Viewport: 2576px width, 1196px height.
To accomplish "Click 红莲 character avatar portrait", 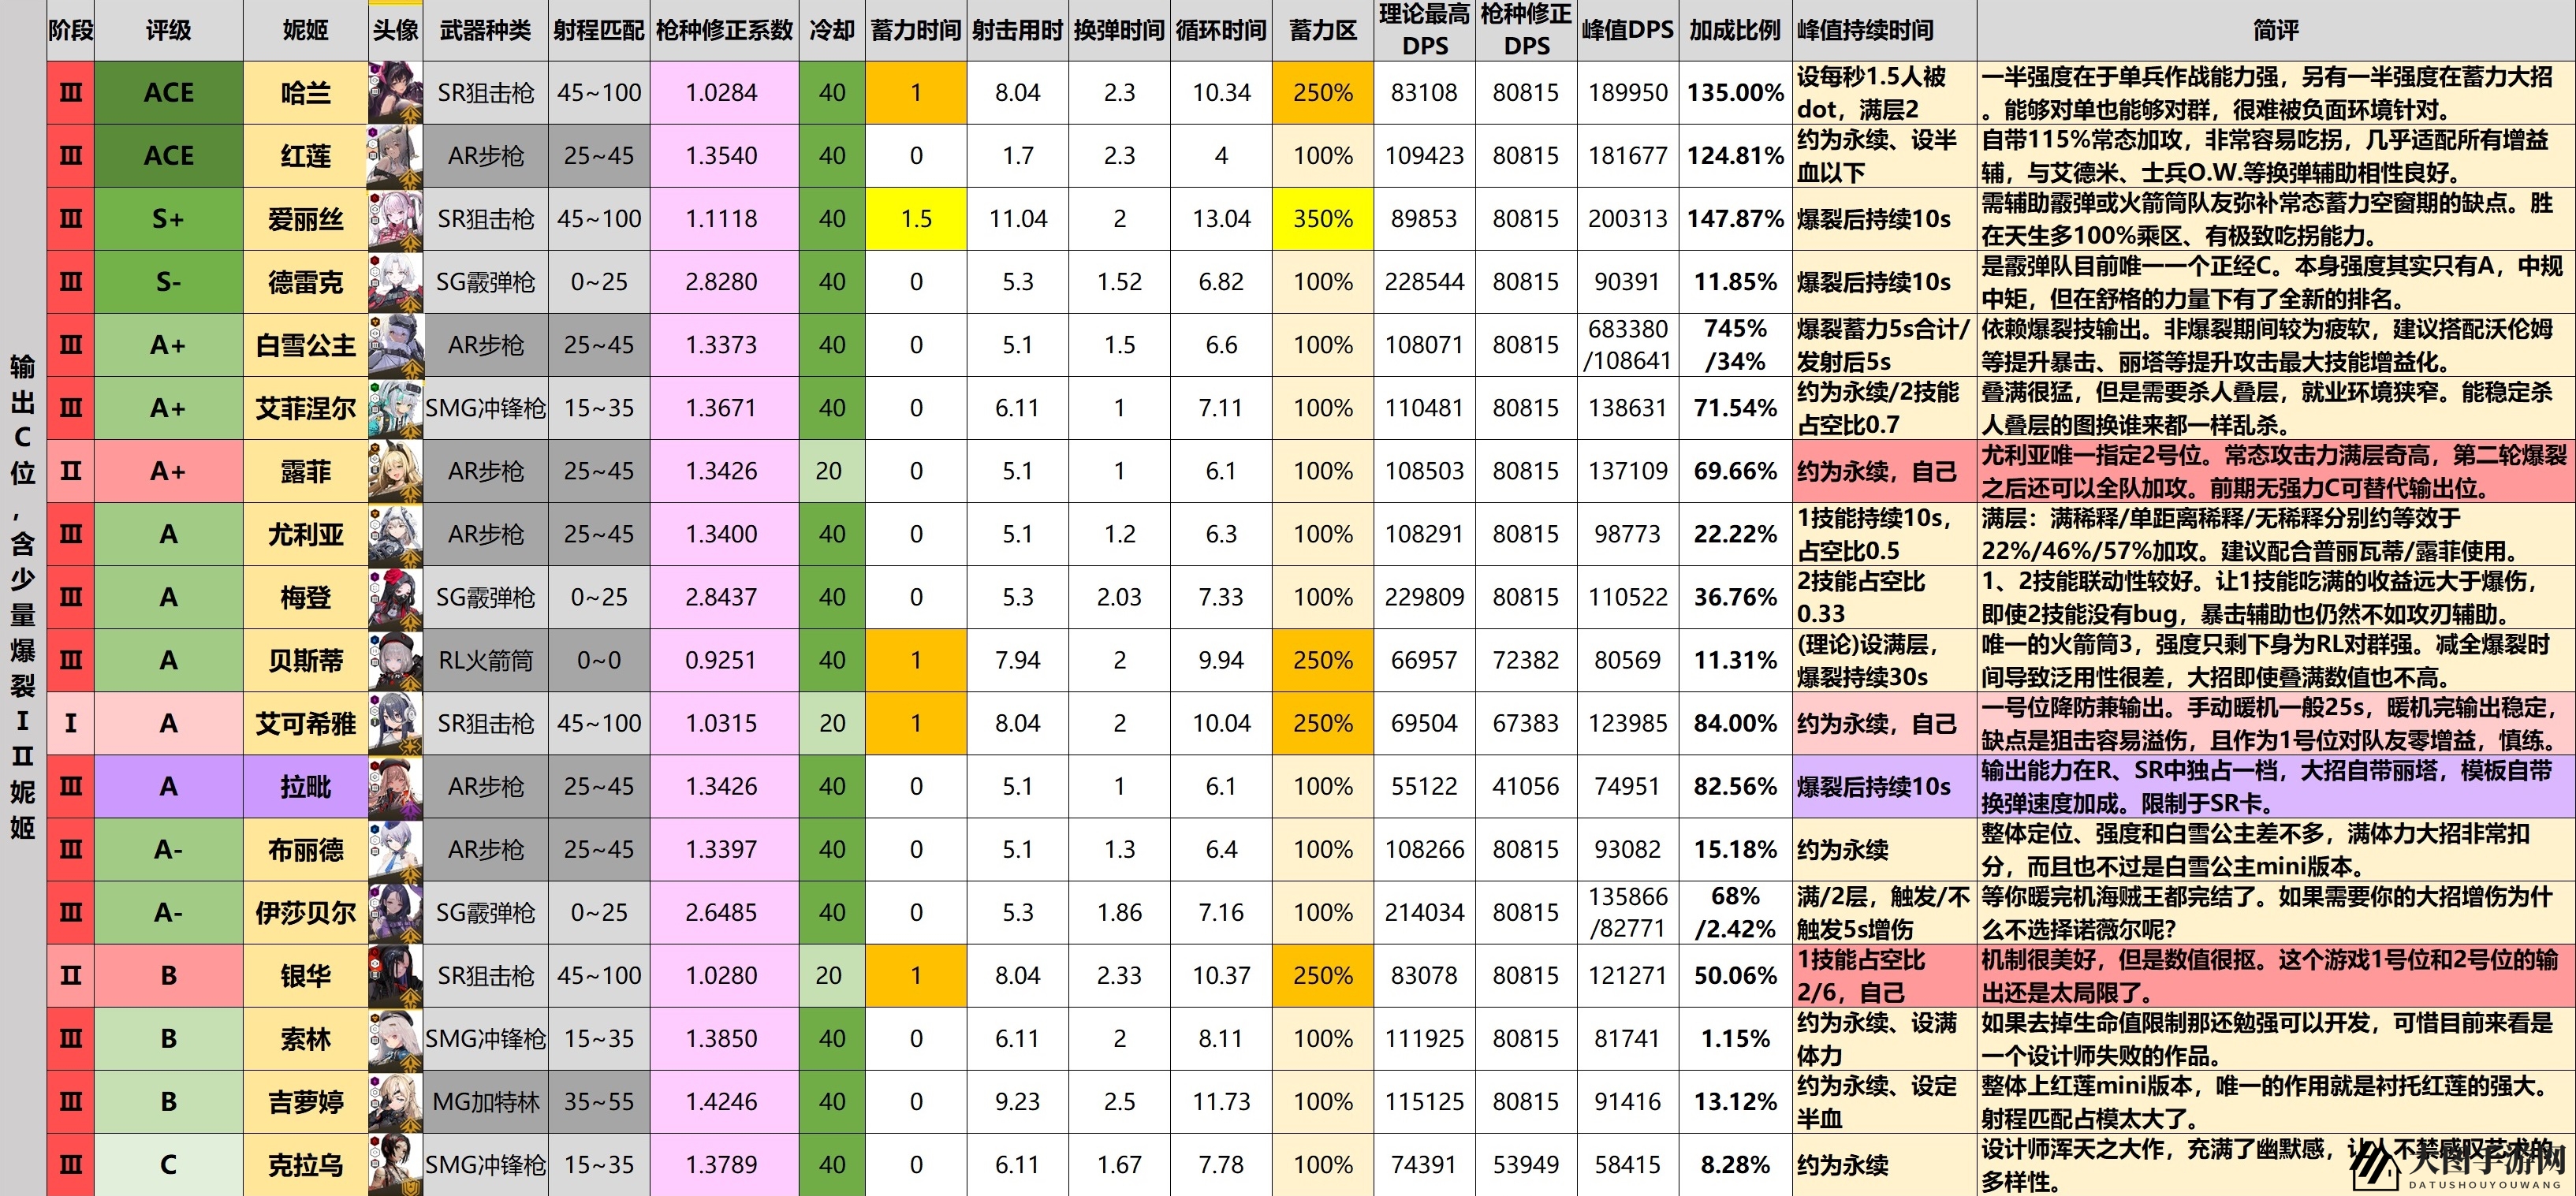I will [x=395, y=156].
